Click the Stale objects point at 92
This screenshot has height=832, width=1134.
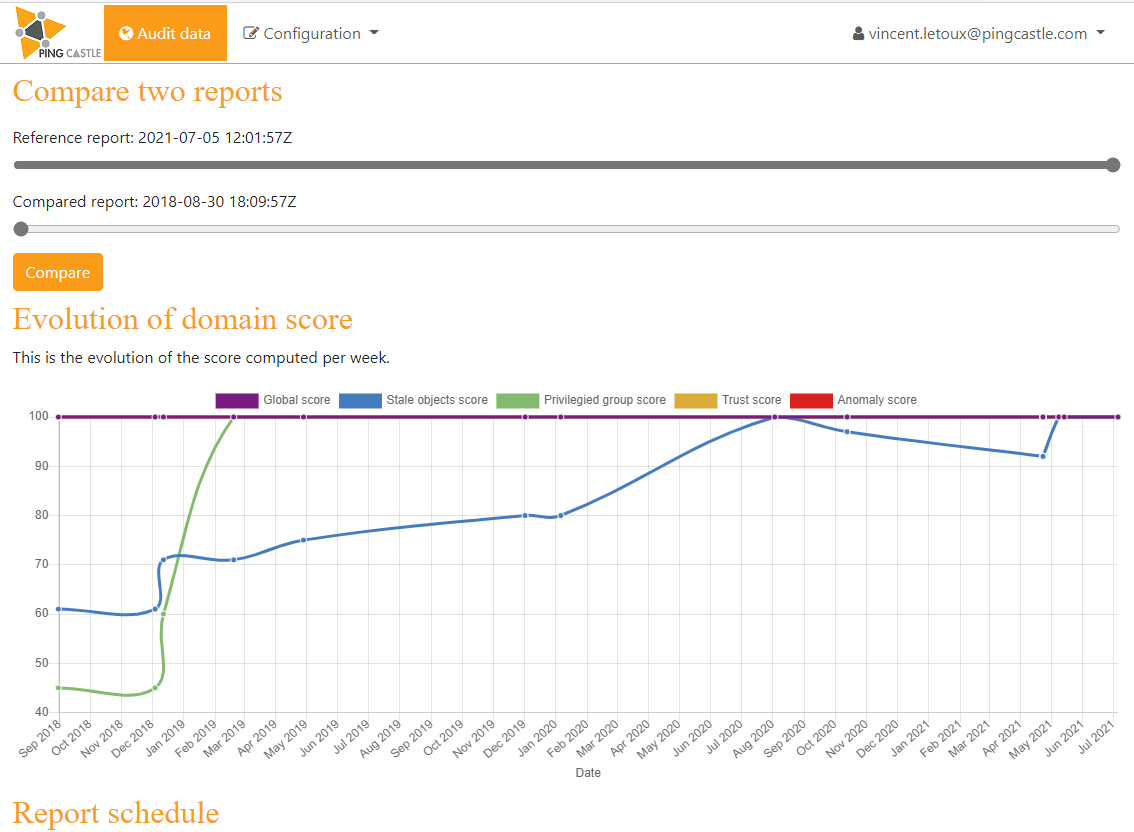1043,456
